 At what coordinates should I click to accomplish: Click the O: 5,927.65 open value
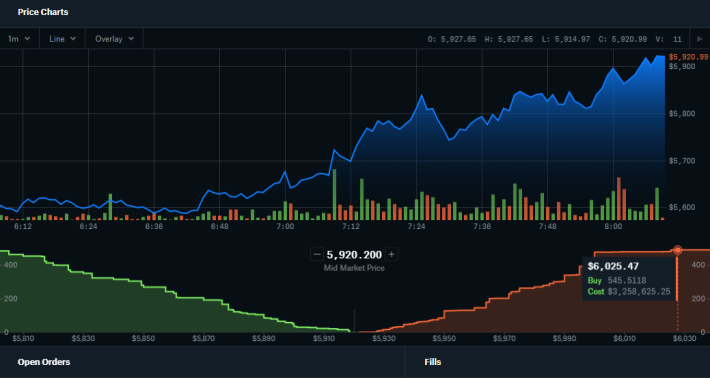tap(452, 39)
